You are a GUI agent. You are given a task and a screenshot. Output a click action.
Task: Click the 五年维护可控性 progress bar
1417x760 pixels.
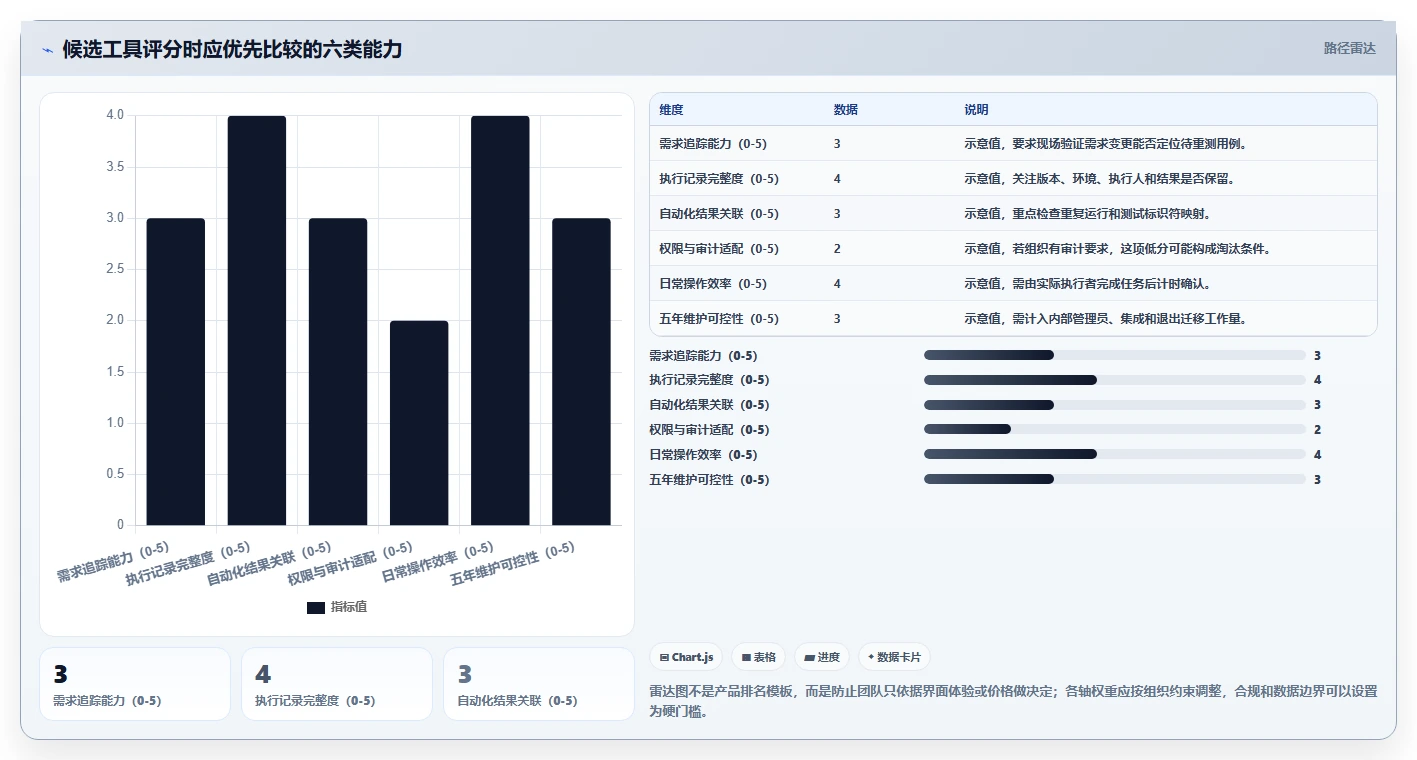click(x=1115, y=479)
